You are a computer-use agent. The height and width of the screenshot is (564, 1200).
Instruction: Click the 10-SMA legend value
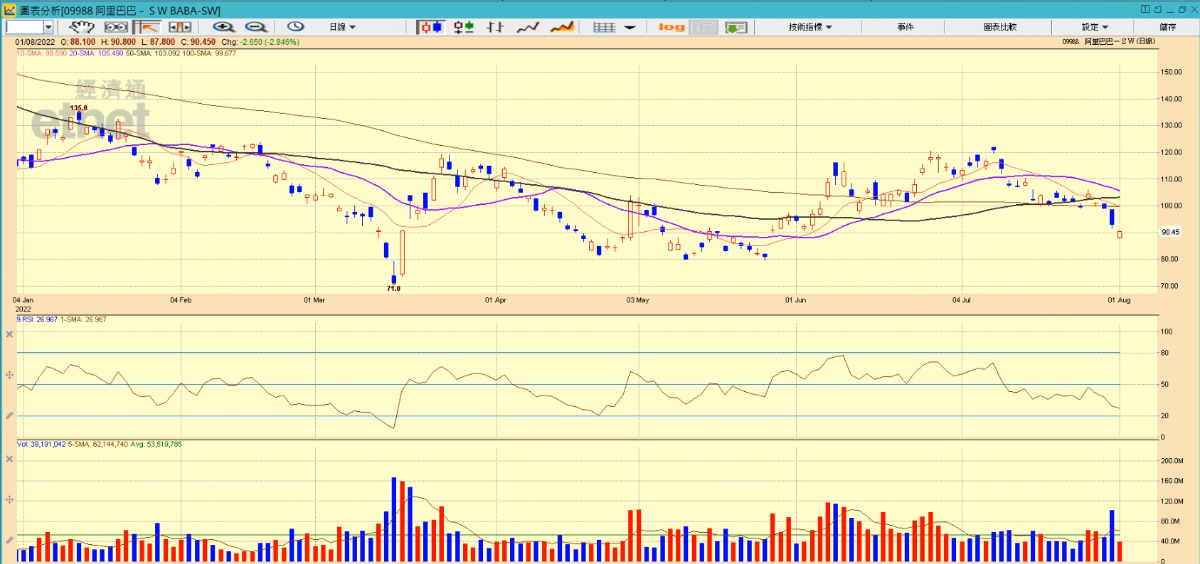42,52
